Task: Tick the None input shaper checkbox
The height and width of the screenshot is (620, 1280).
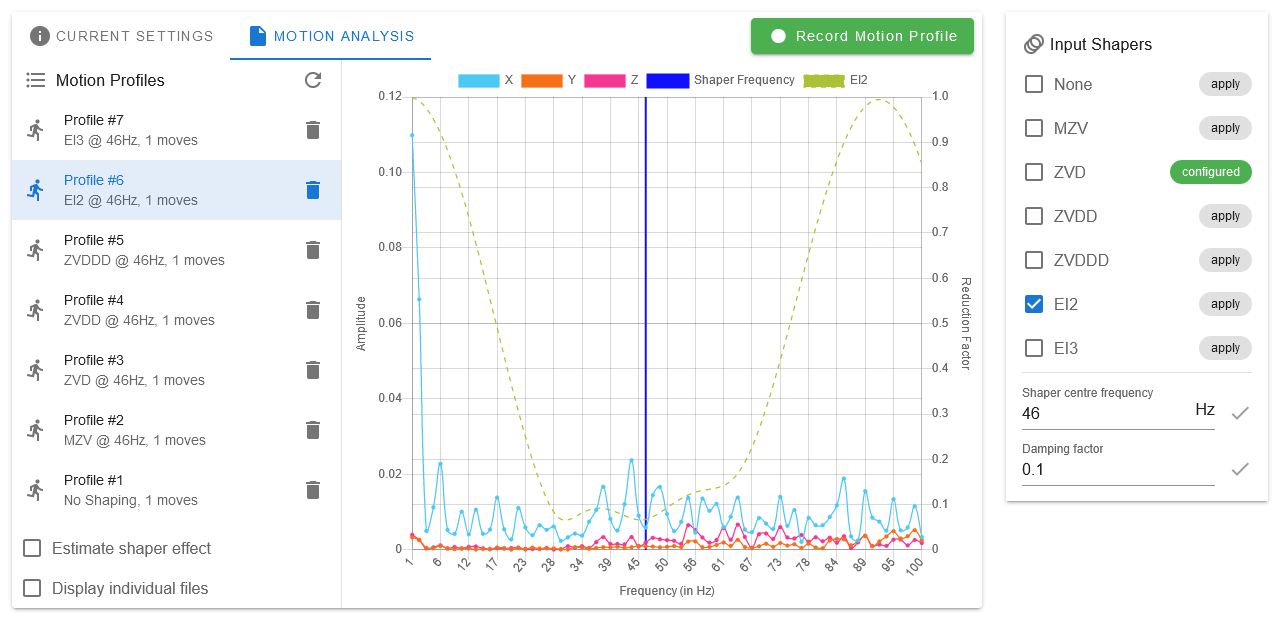Action: click(1034, 84)
